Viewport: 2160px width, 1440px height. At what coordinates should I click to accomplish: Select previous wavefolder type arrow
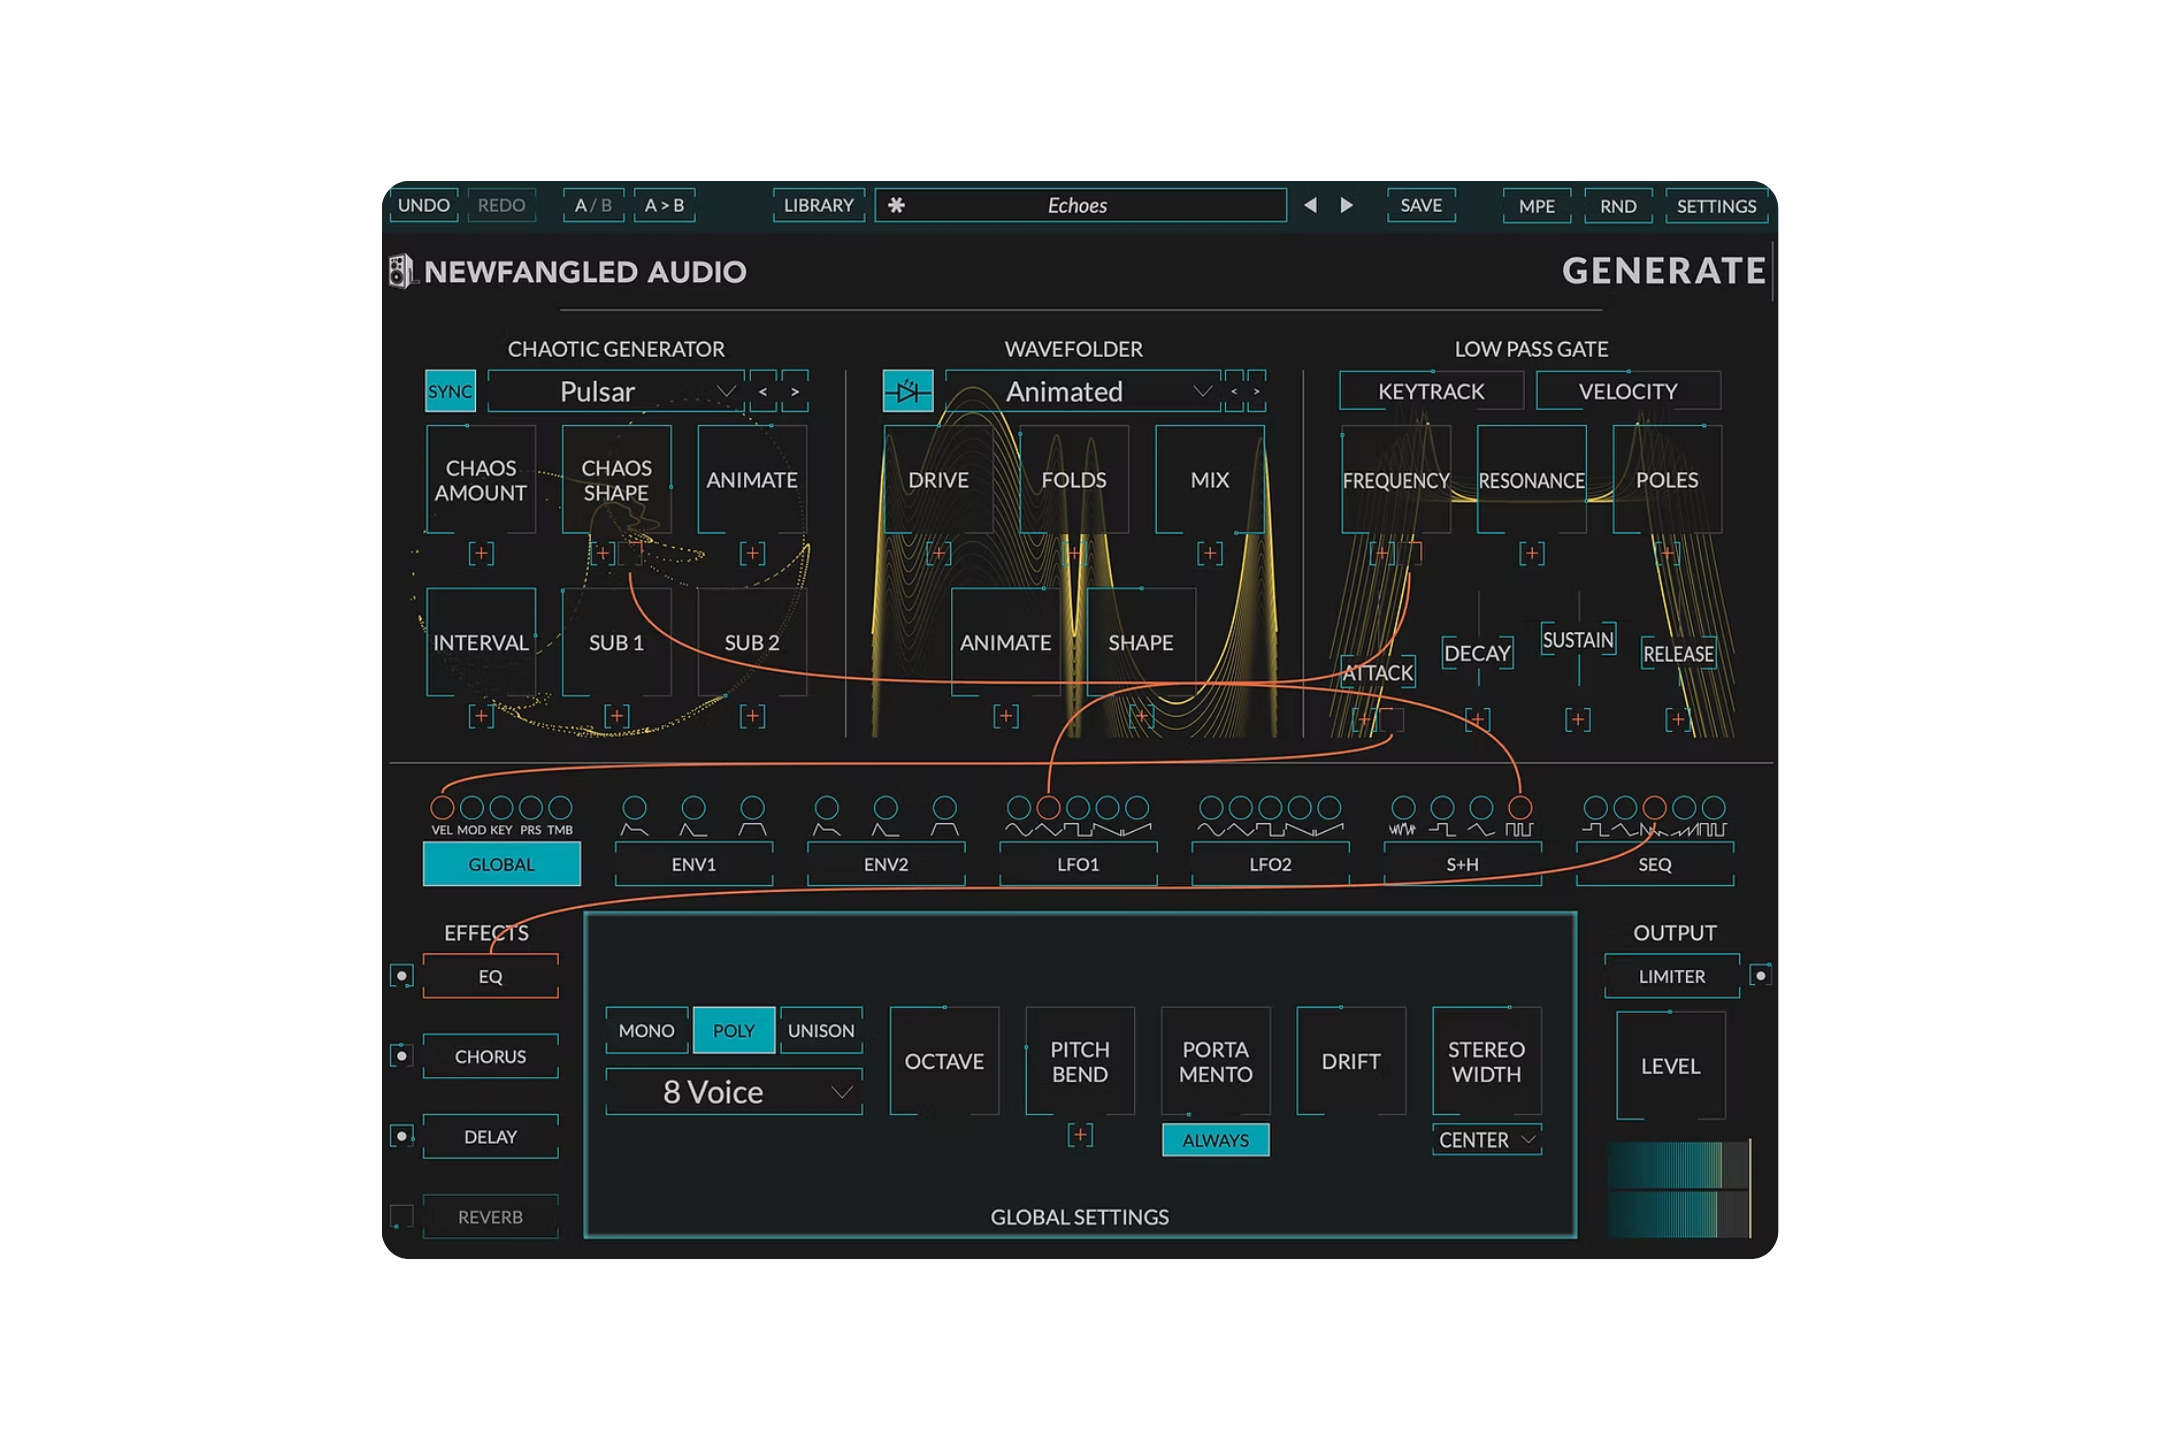pyautogui.click(x=1234, y=391)
